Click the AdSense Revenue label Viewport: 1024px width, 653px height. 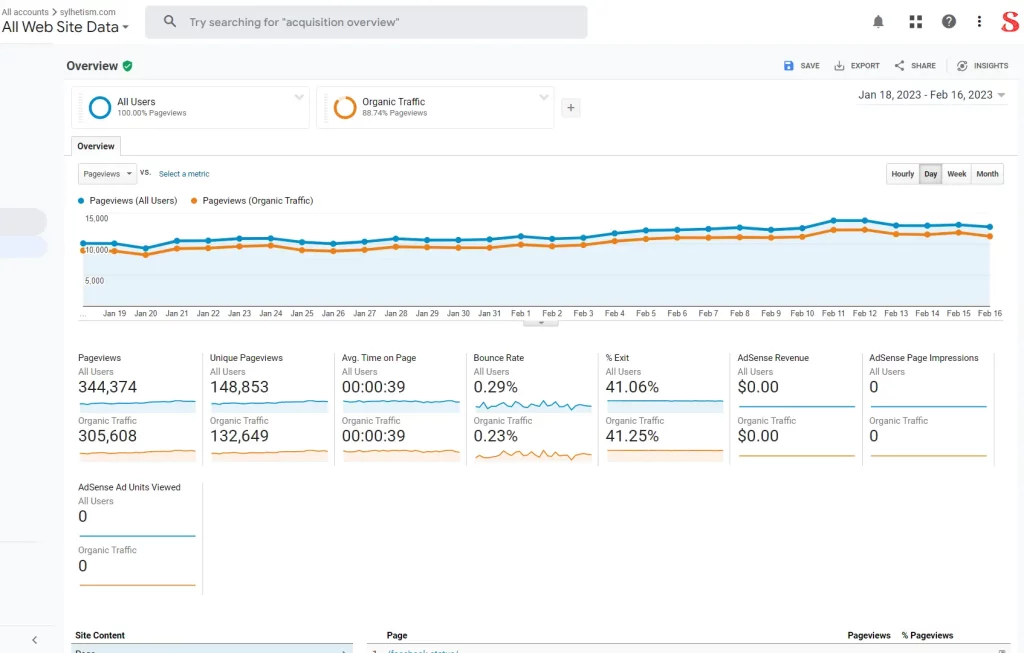click(x=773, y=358)
